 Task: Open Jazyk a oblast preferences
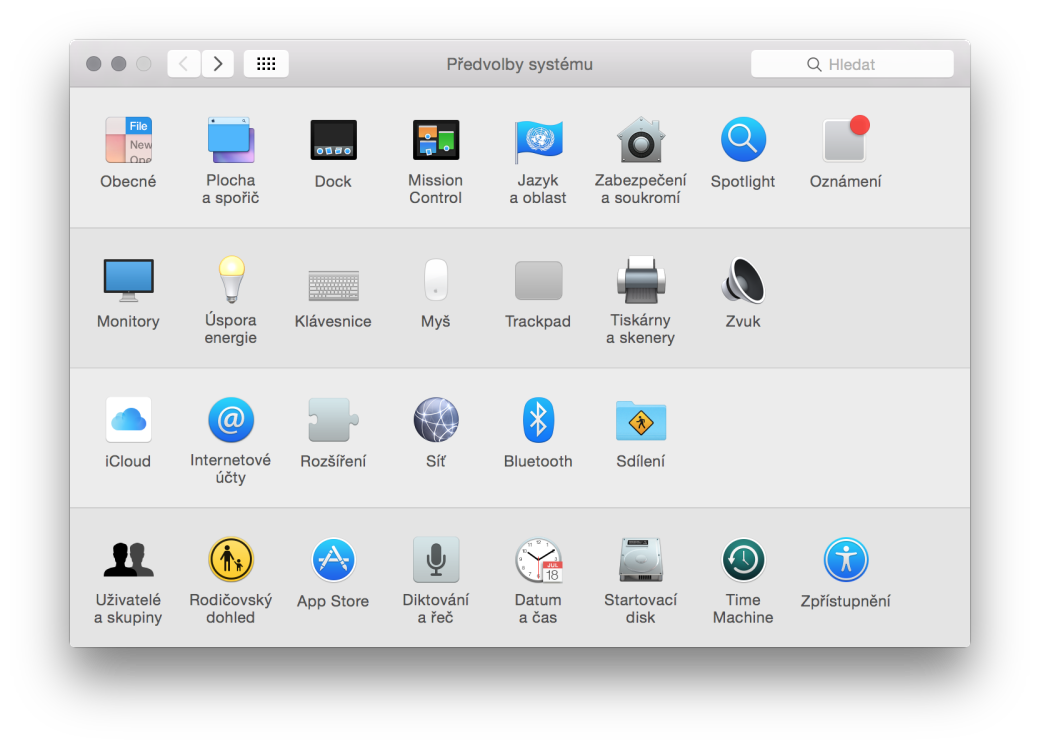(538, 139)
